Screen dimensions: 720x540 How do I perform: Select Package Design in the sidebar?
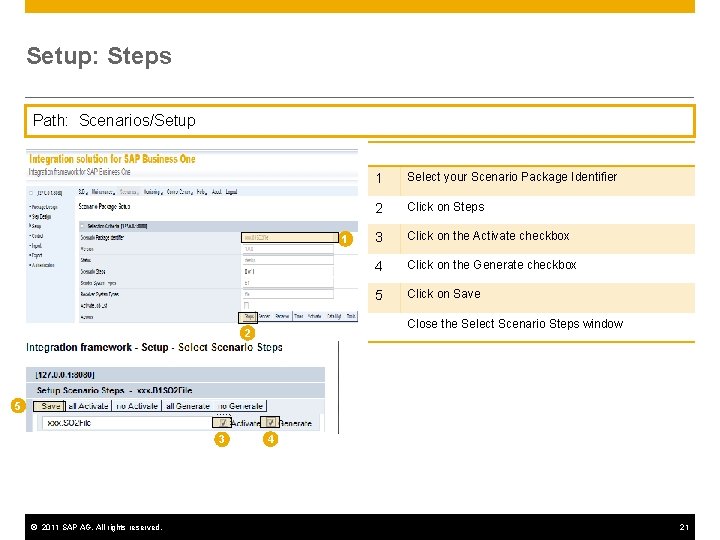point(44,207)
